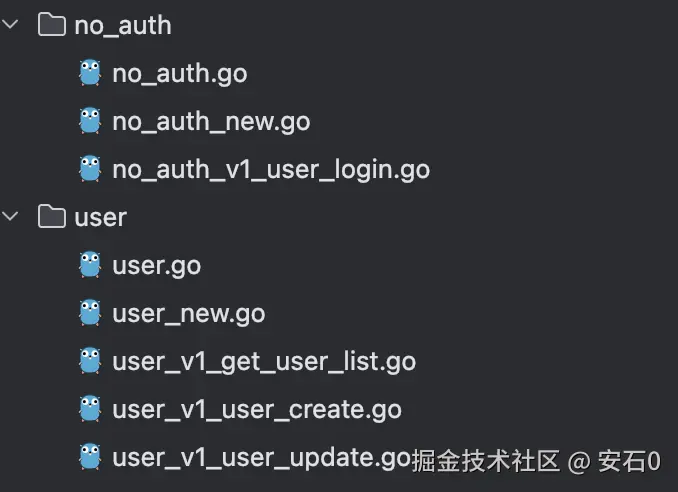Open file no_auth.go

[179, 74]
